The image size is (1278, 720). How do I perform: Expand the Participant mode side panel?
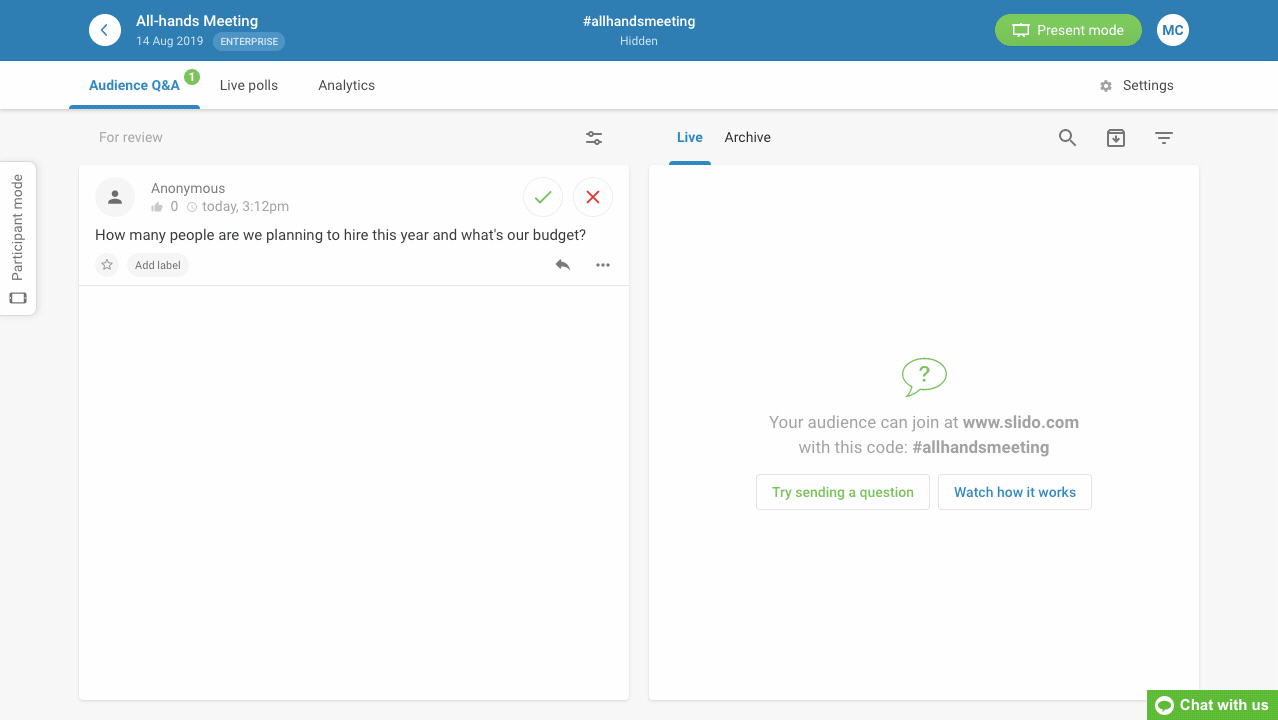18,238
